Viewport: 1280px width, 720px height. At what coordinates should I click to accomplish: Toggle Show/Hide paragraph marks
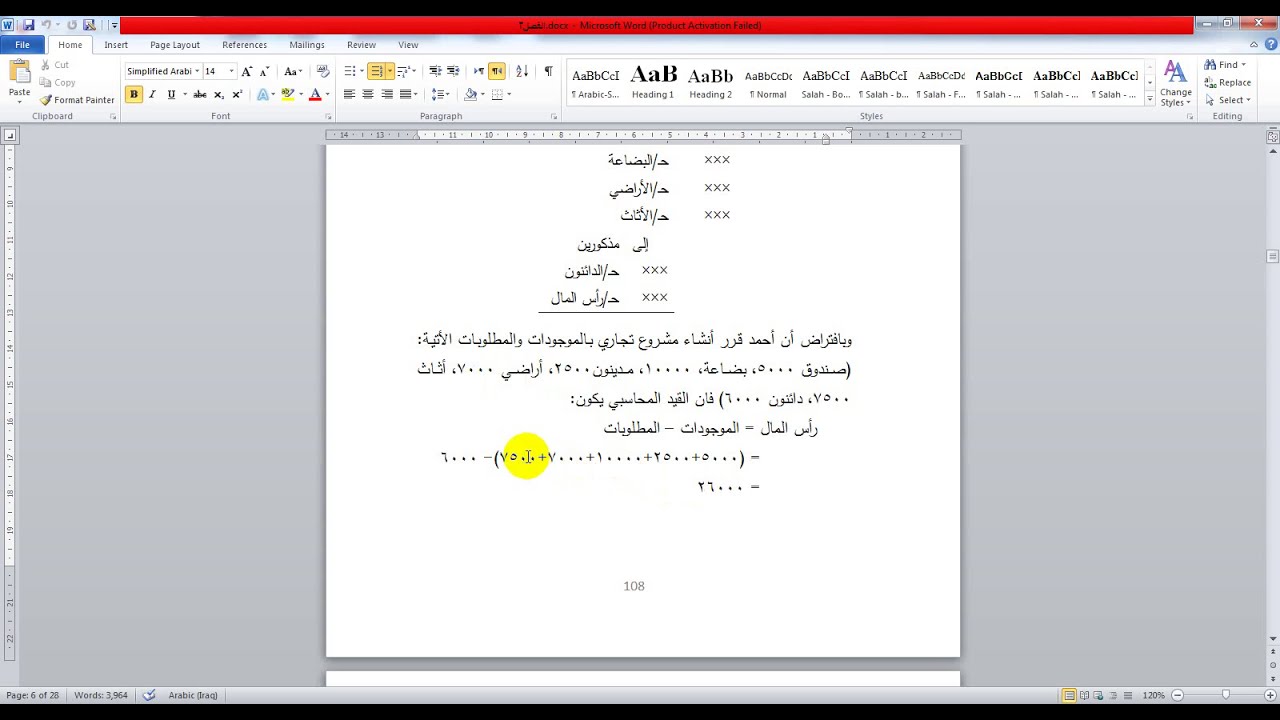(548, 71)
